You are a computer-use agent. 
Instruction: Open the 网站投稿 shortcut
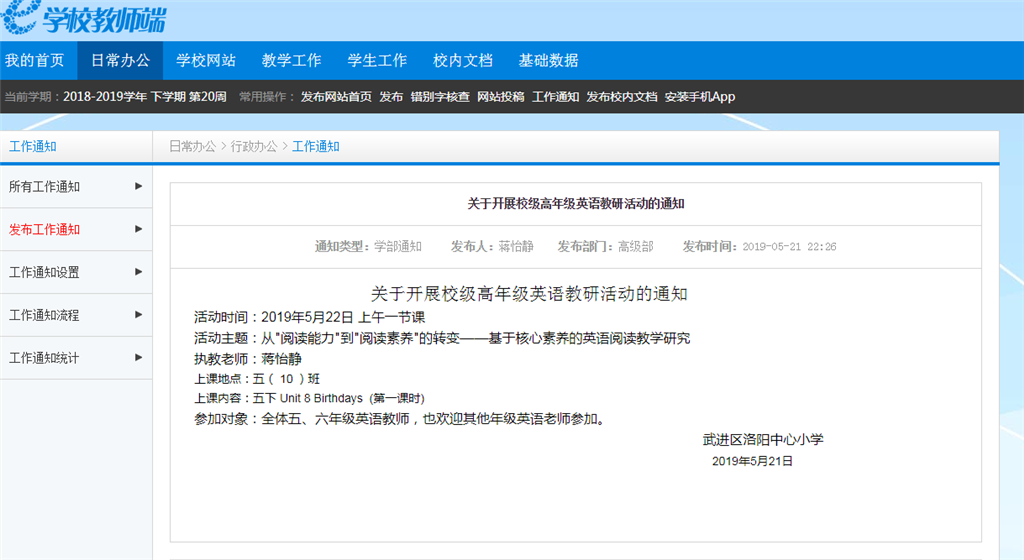pyautogui.click(x=500, y=97)
